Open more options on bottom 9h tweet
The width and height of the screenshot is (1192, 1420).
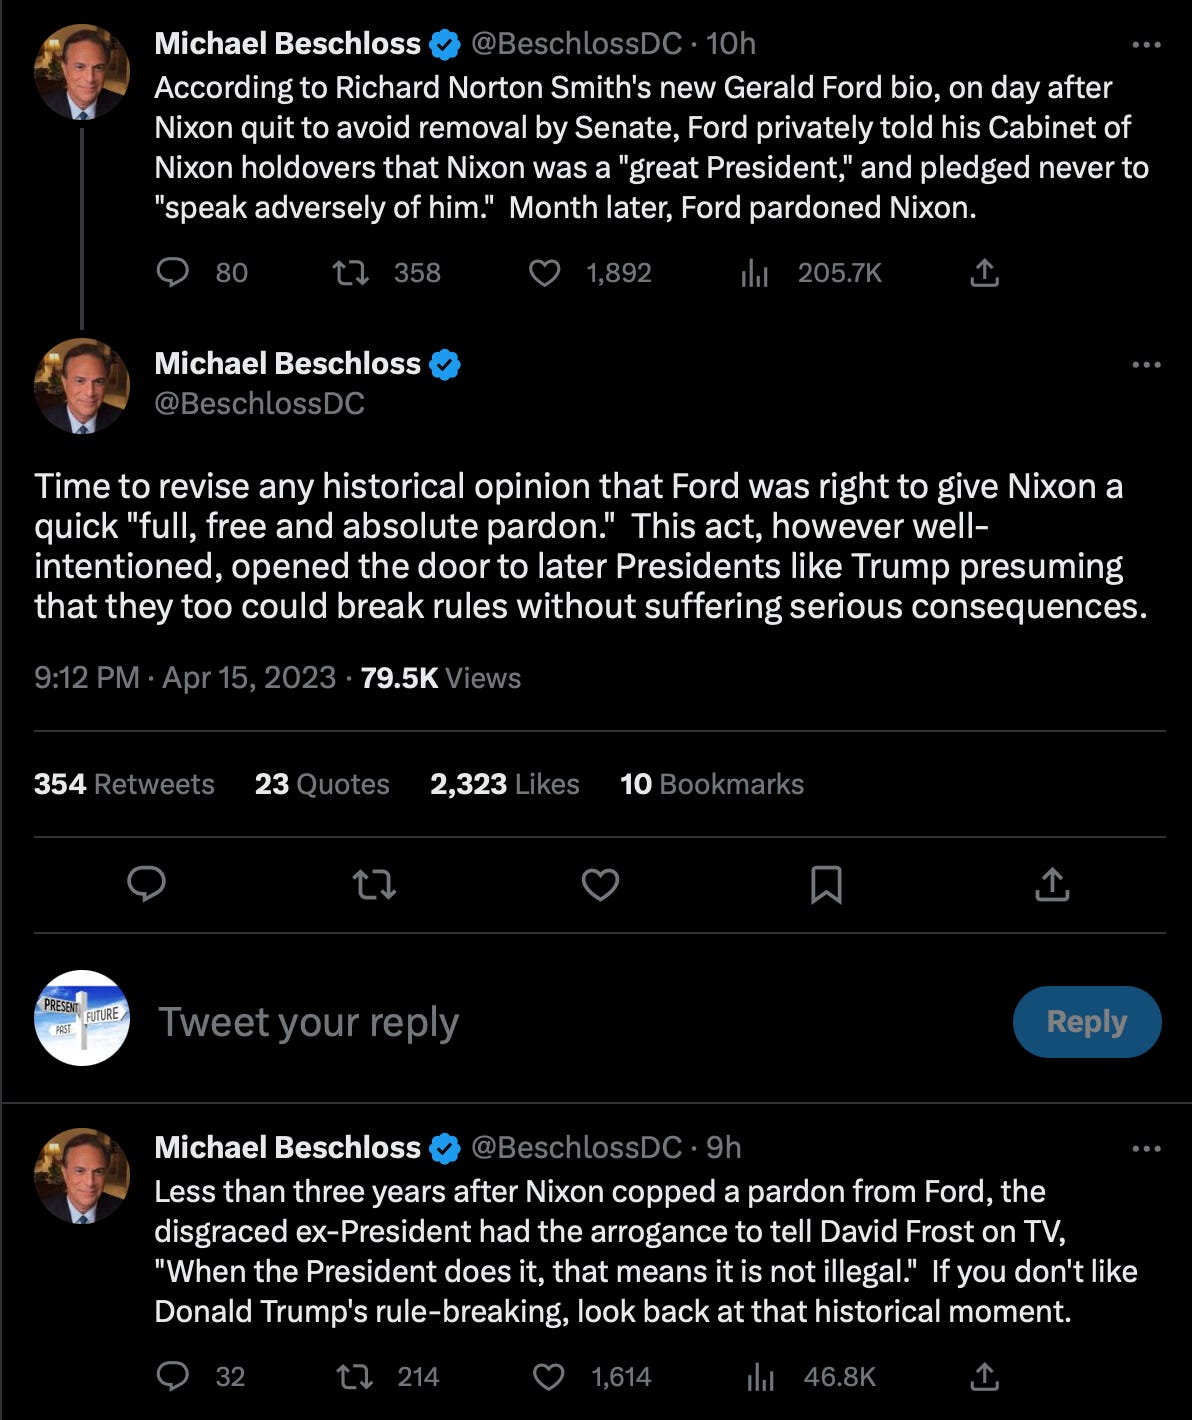[1146, 1148]
